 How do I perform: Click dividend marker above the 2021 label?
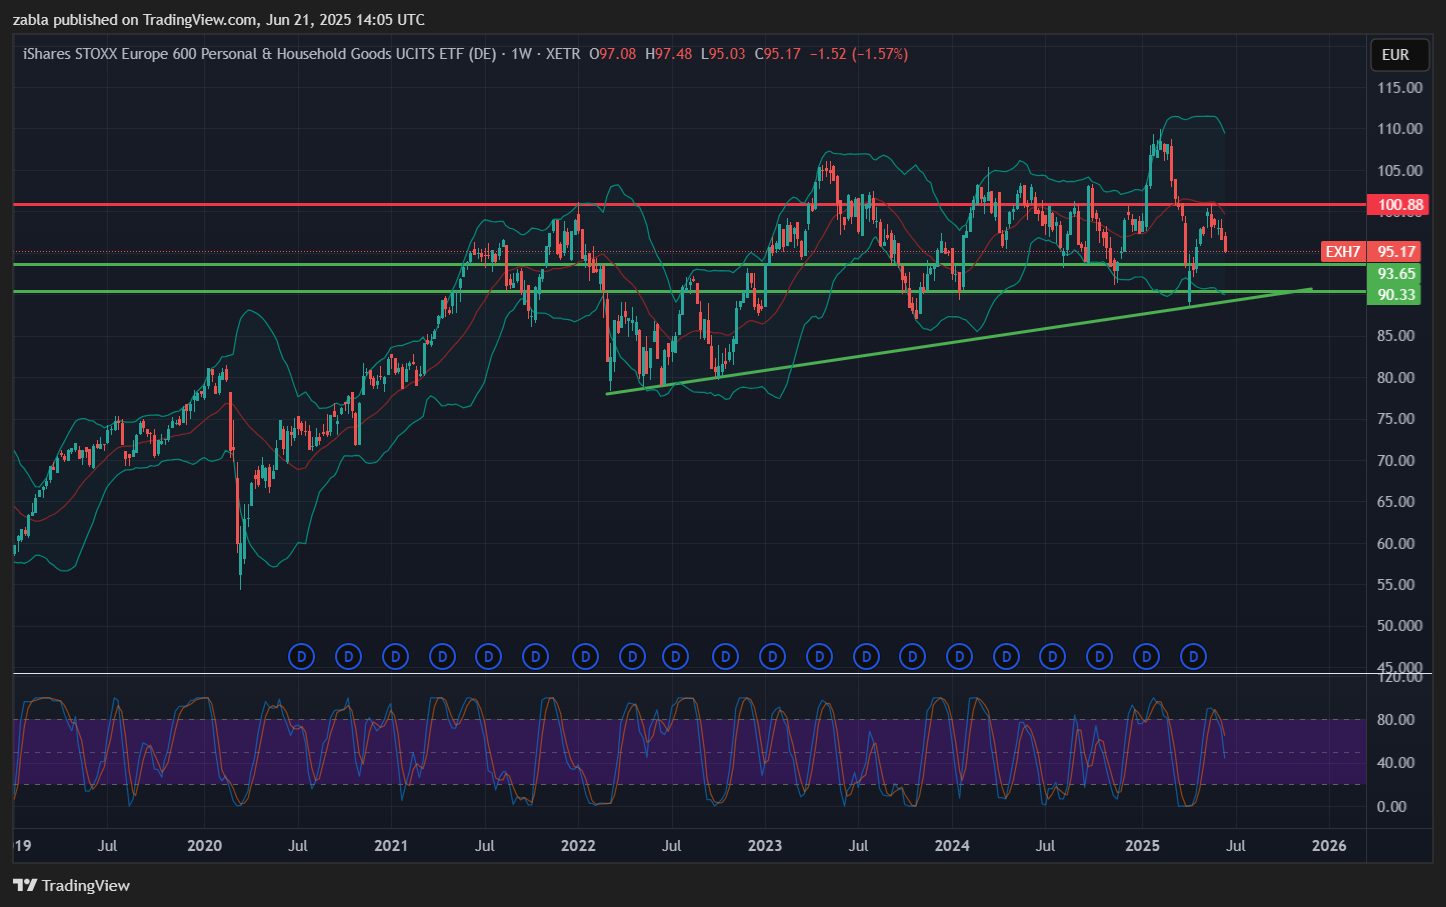[x=396, y=657]
